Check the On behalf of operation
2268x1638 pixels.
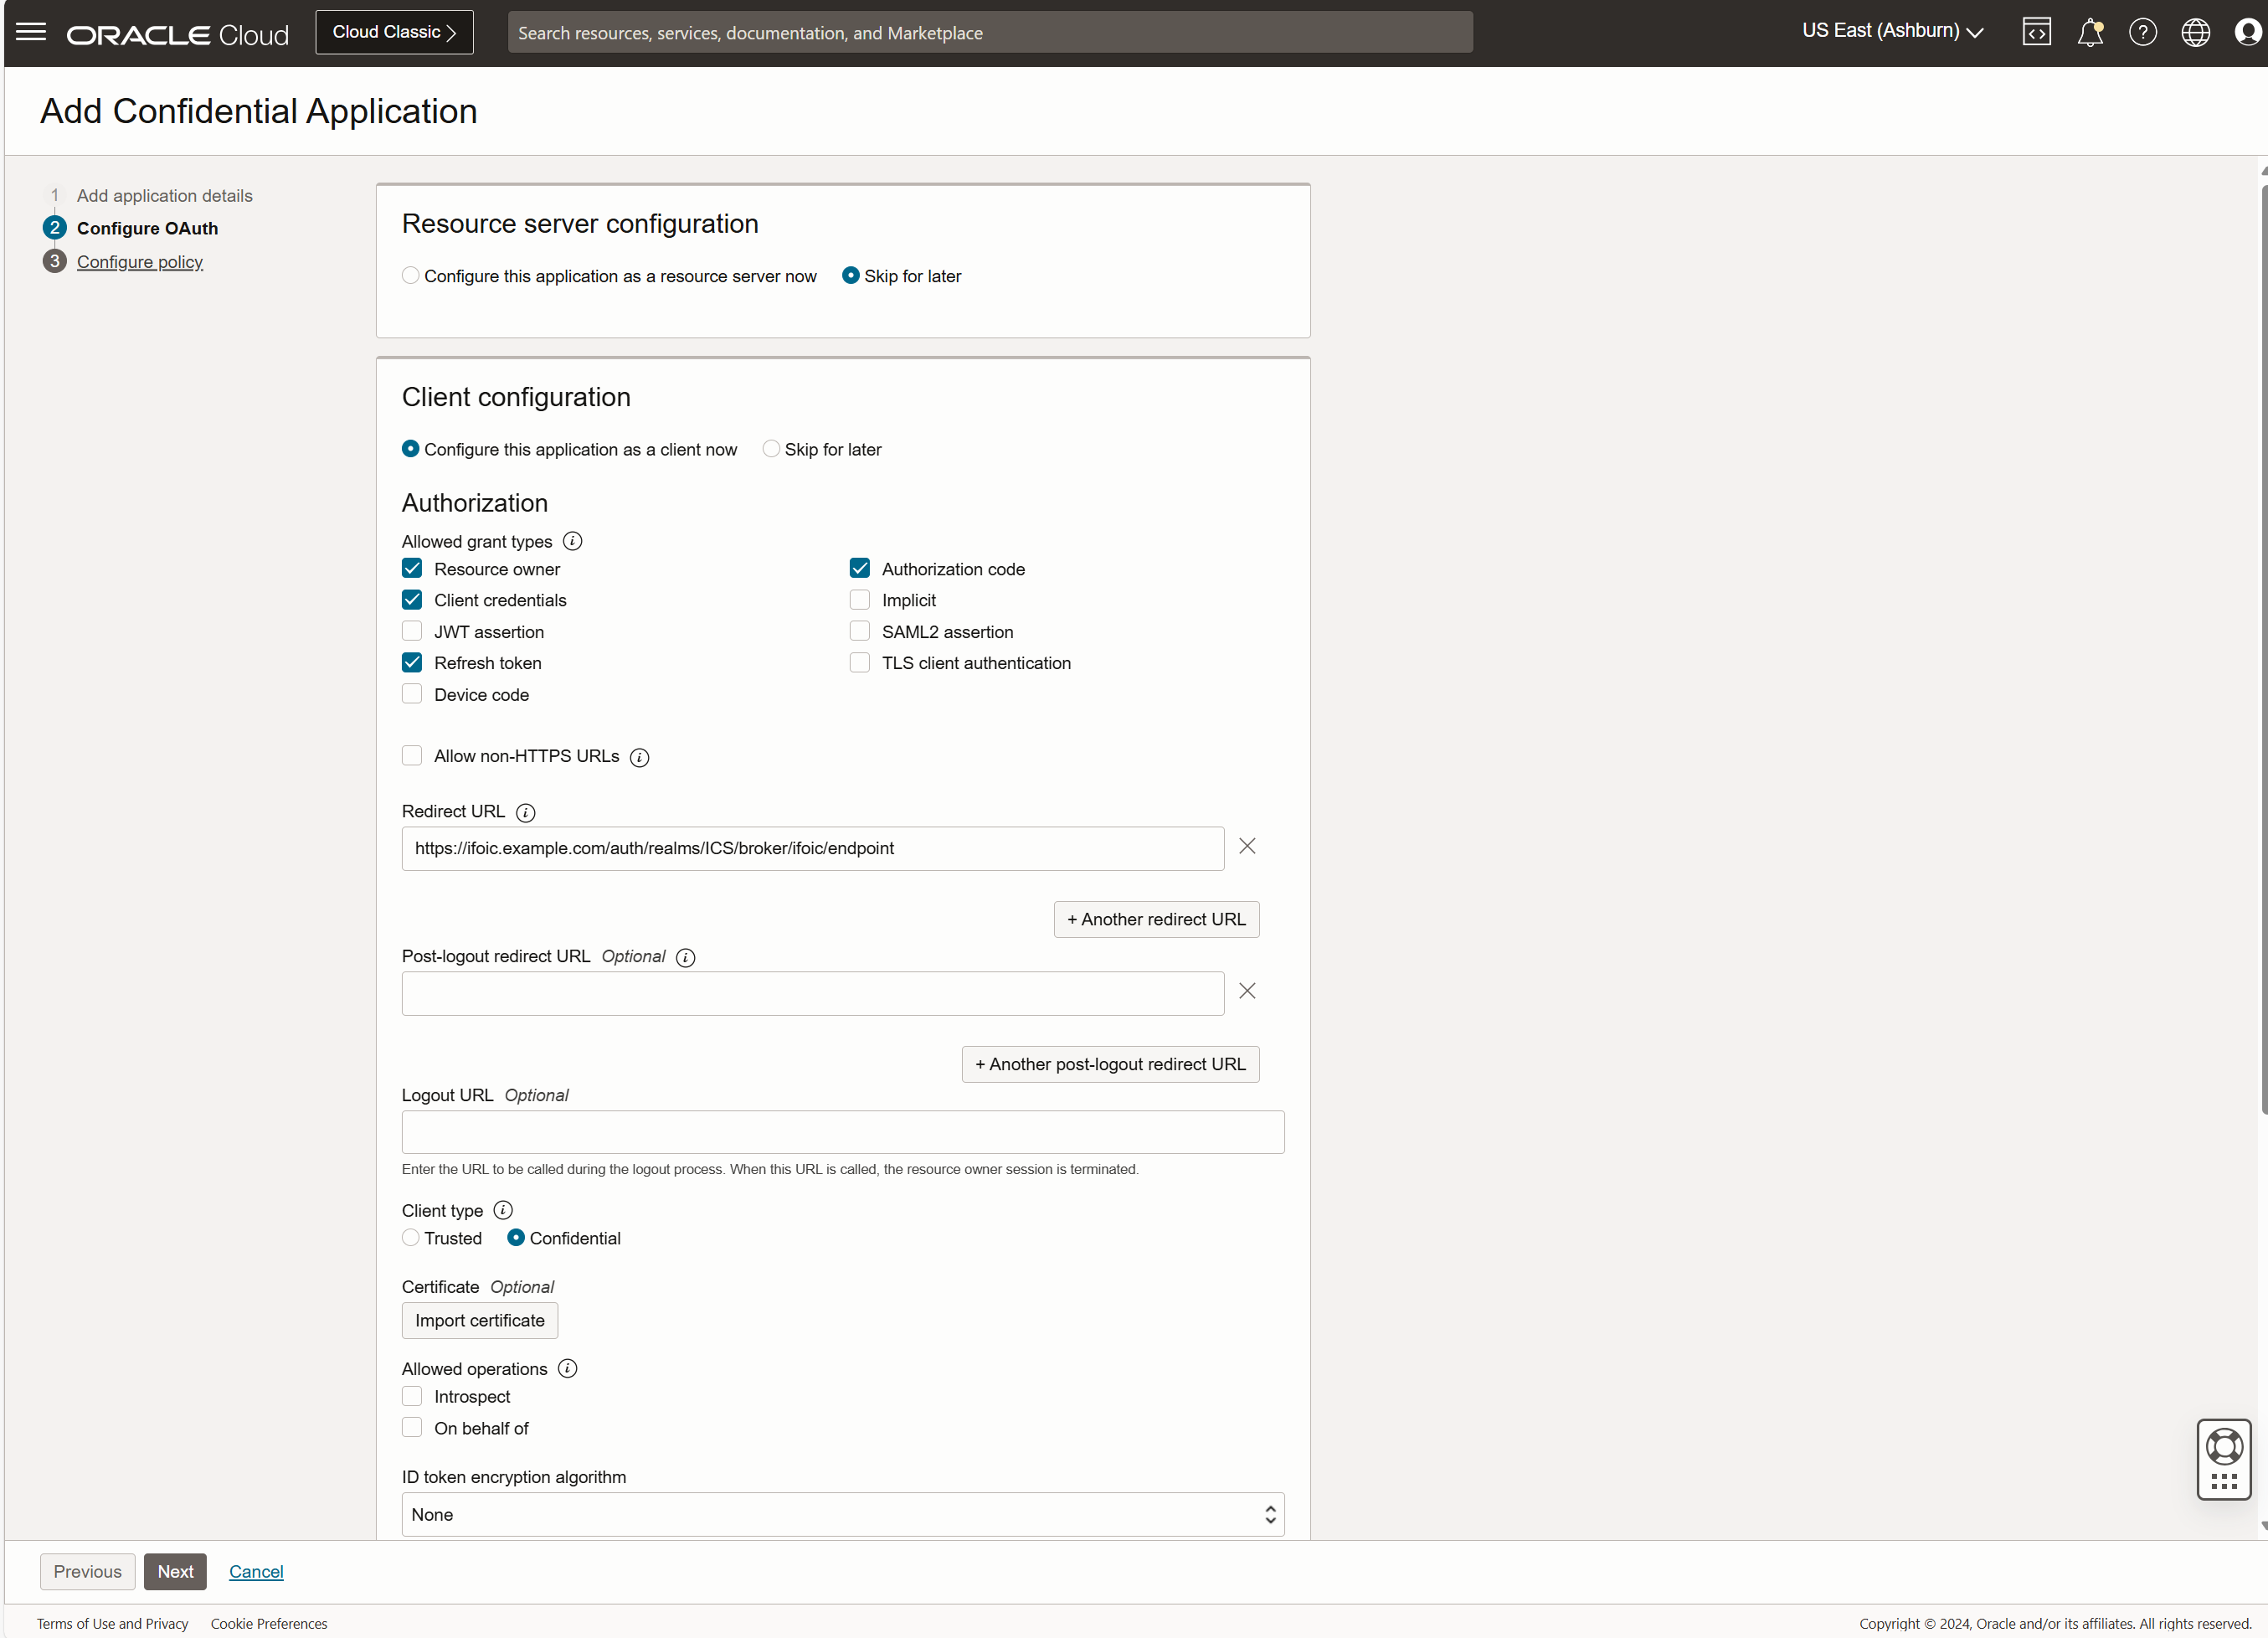point(412,1427)
